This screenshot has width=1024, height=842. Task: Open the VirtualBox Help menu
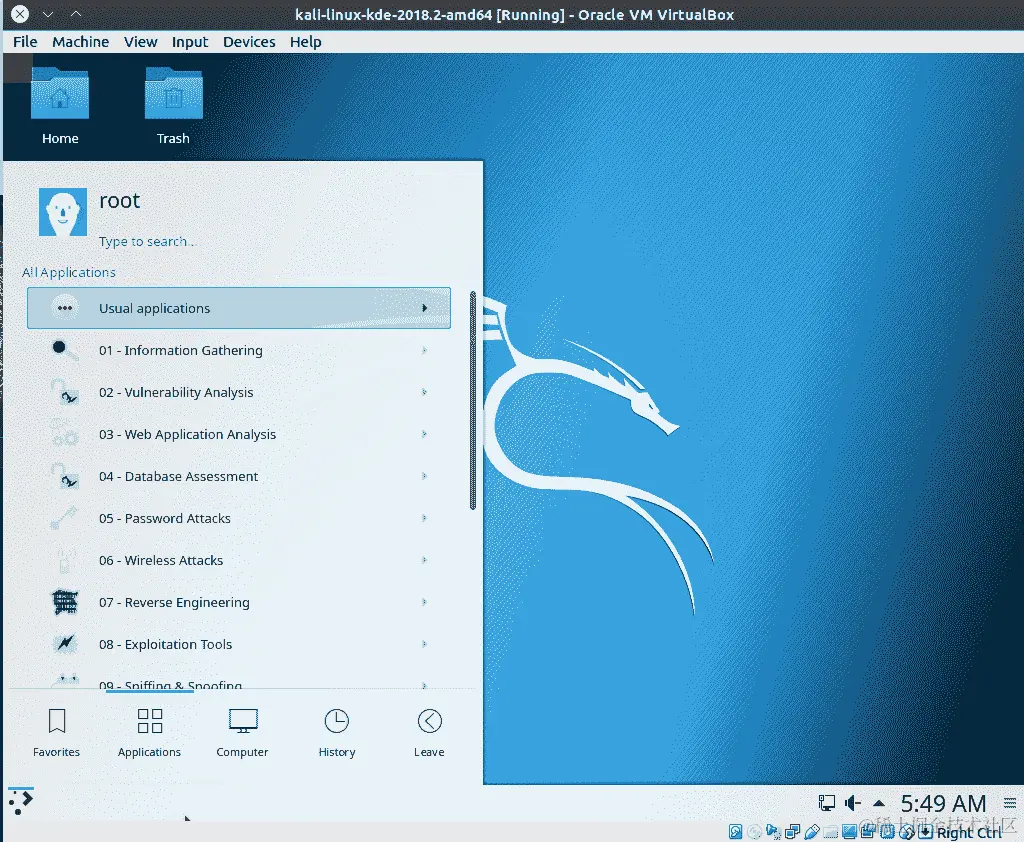click(306, 42)
